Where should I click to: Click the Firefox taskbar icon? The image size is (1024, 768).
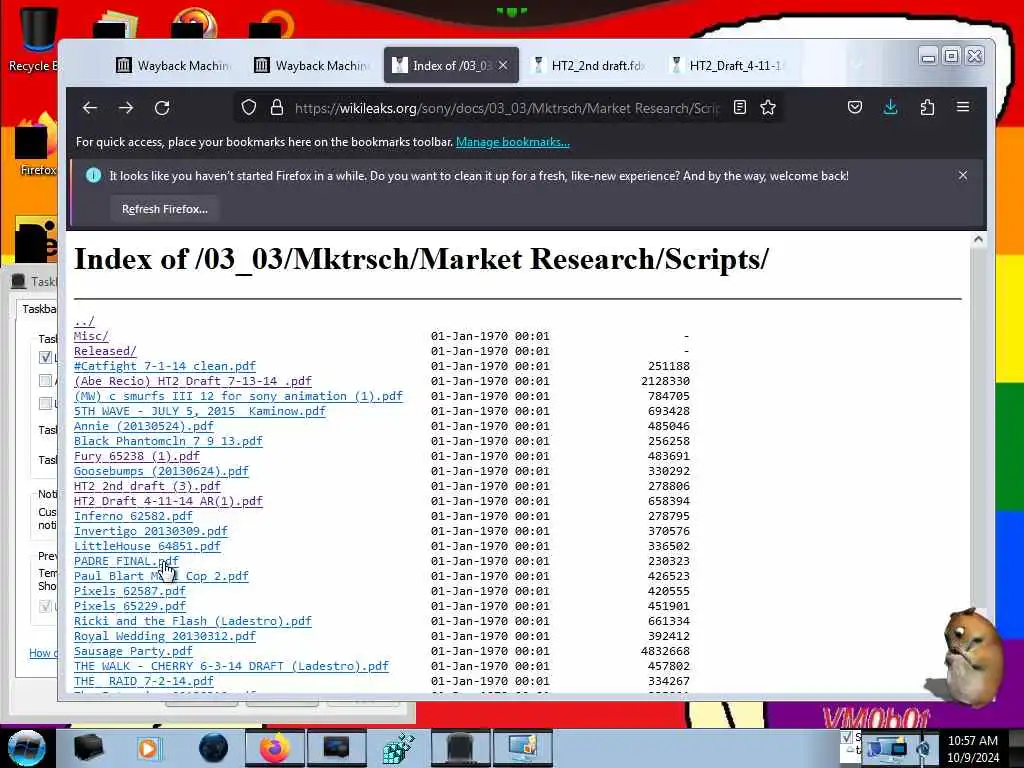coord(274,748)
